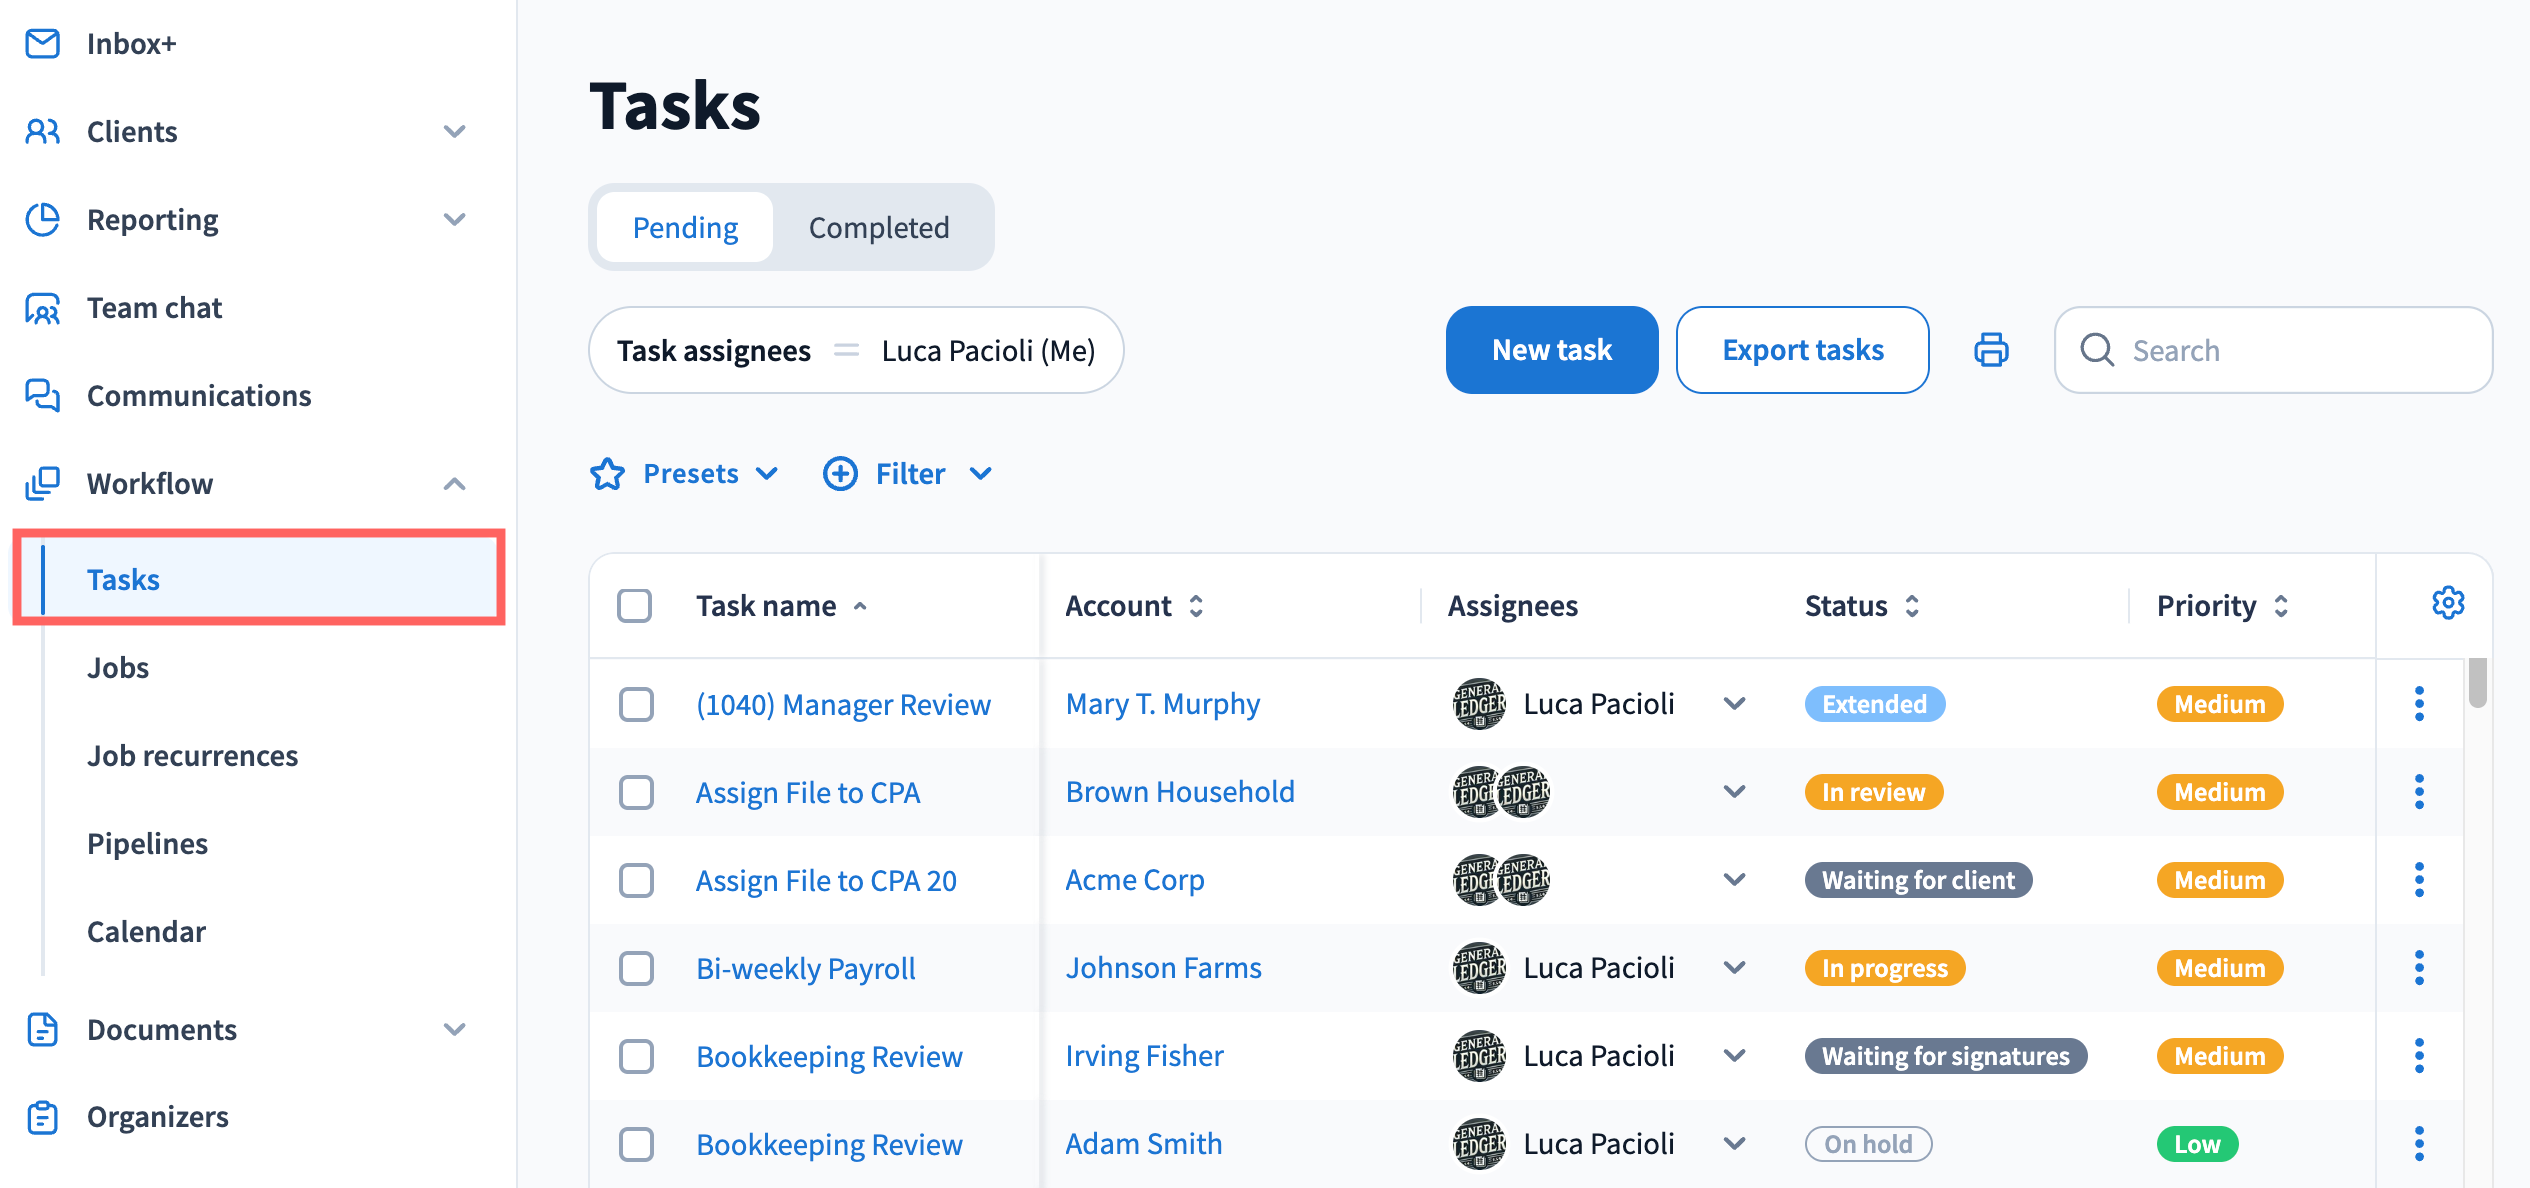Expand assignees dropdown for Brown Household row

(x=1735, y=792)
